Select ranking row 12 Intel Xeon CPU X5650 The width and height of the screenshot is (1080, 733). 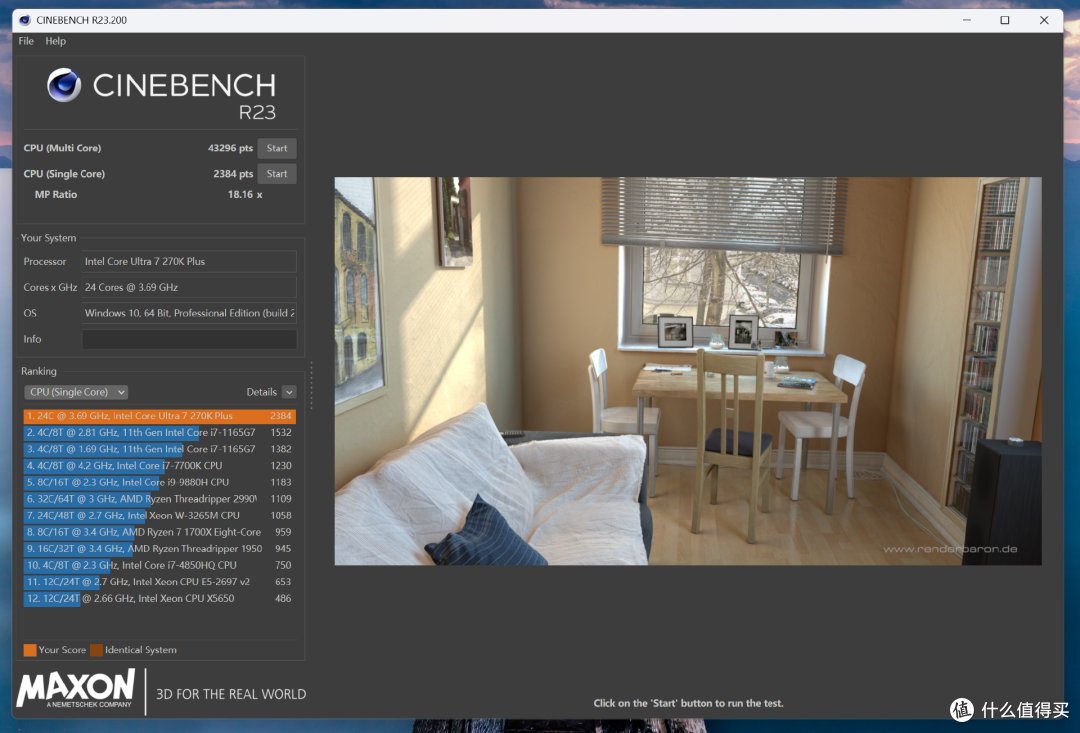tap(160, 599)
